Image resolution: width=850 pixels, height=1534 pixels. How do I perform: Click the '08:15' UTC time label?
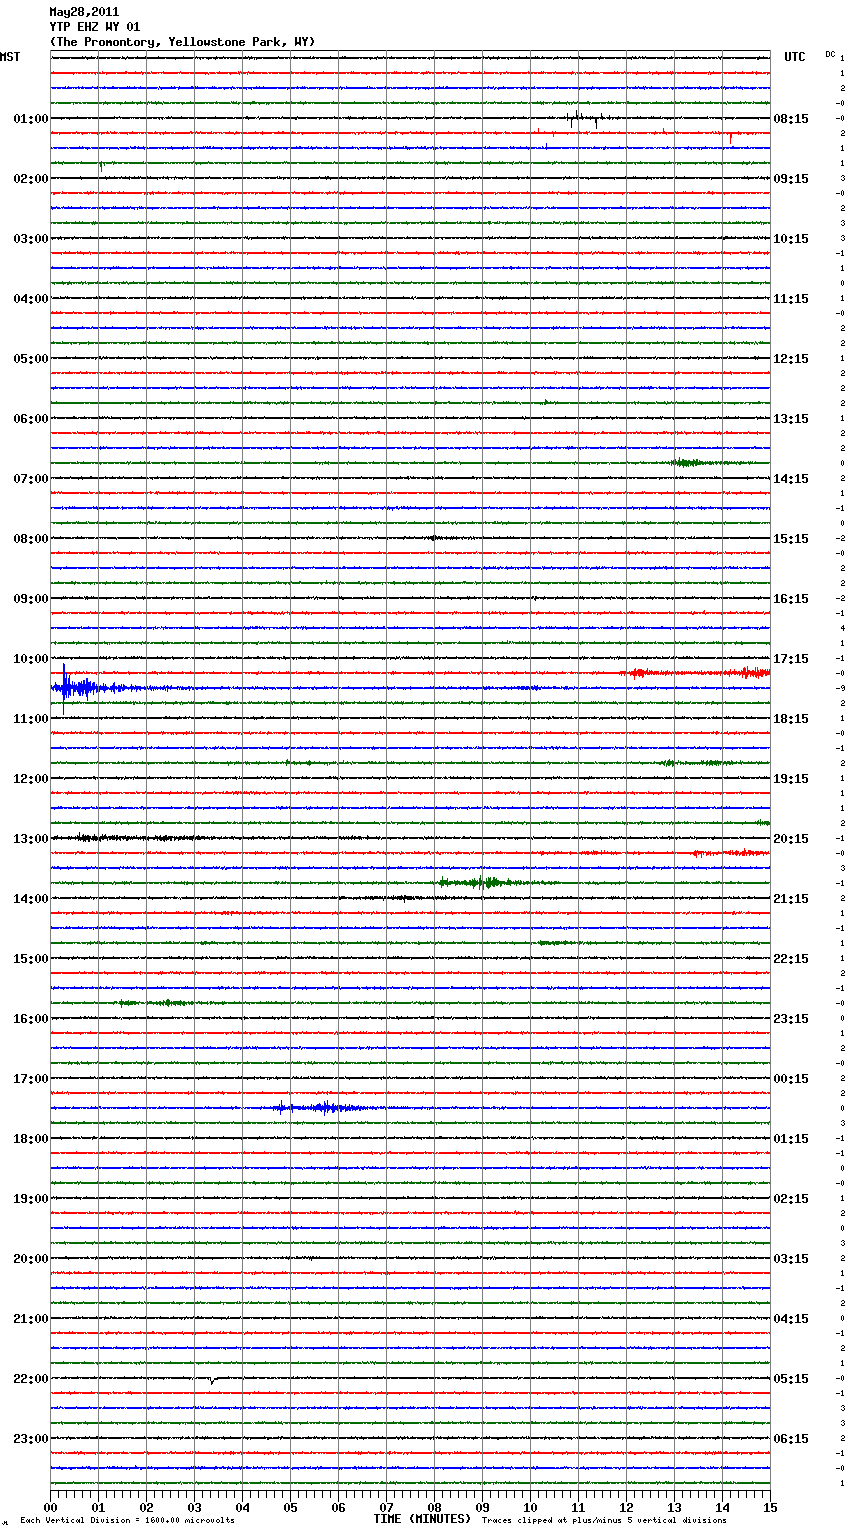[791, 119]
